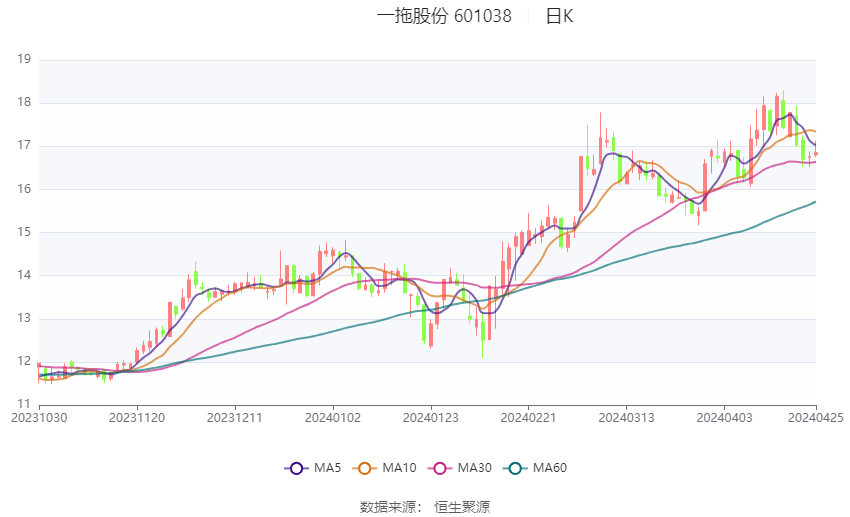
Task: Click the 20240313 x-axis date label
Action: click(x=626, y=418)
